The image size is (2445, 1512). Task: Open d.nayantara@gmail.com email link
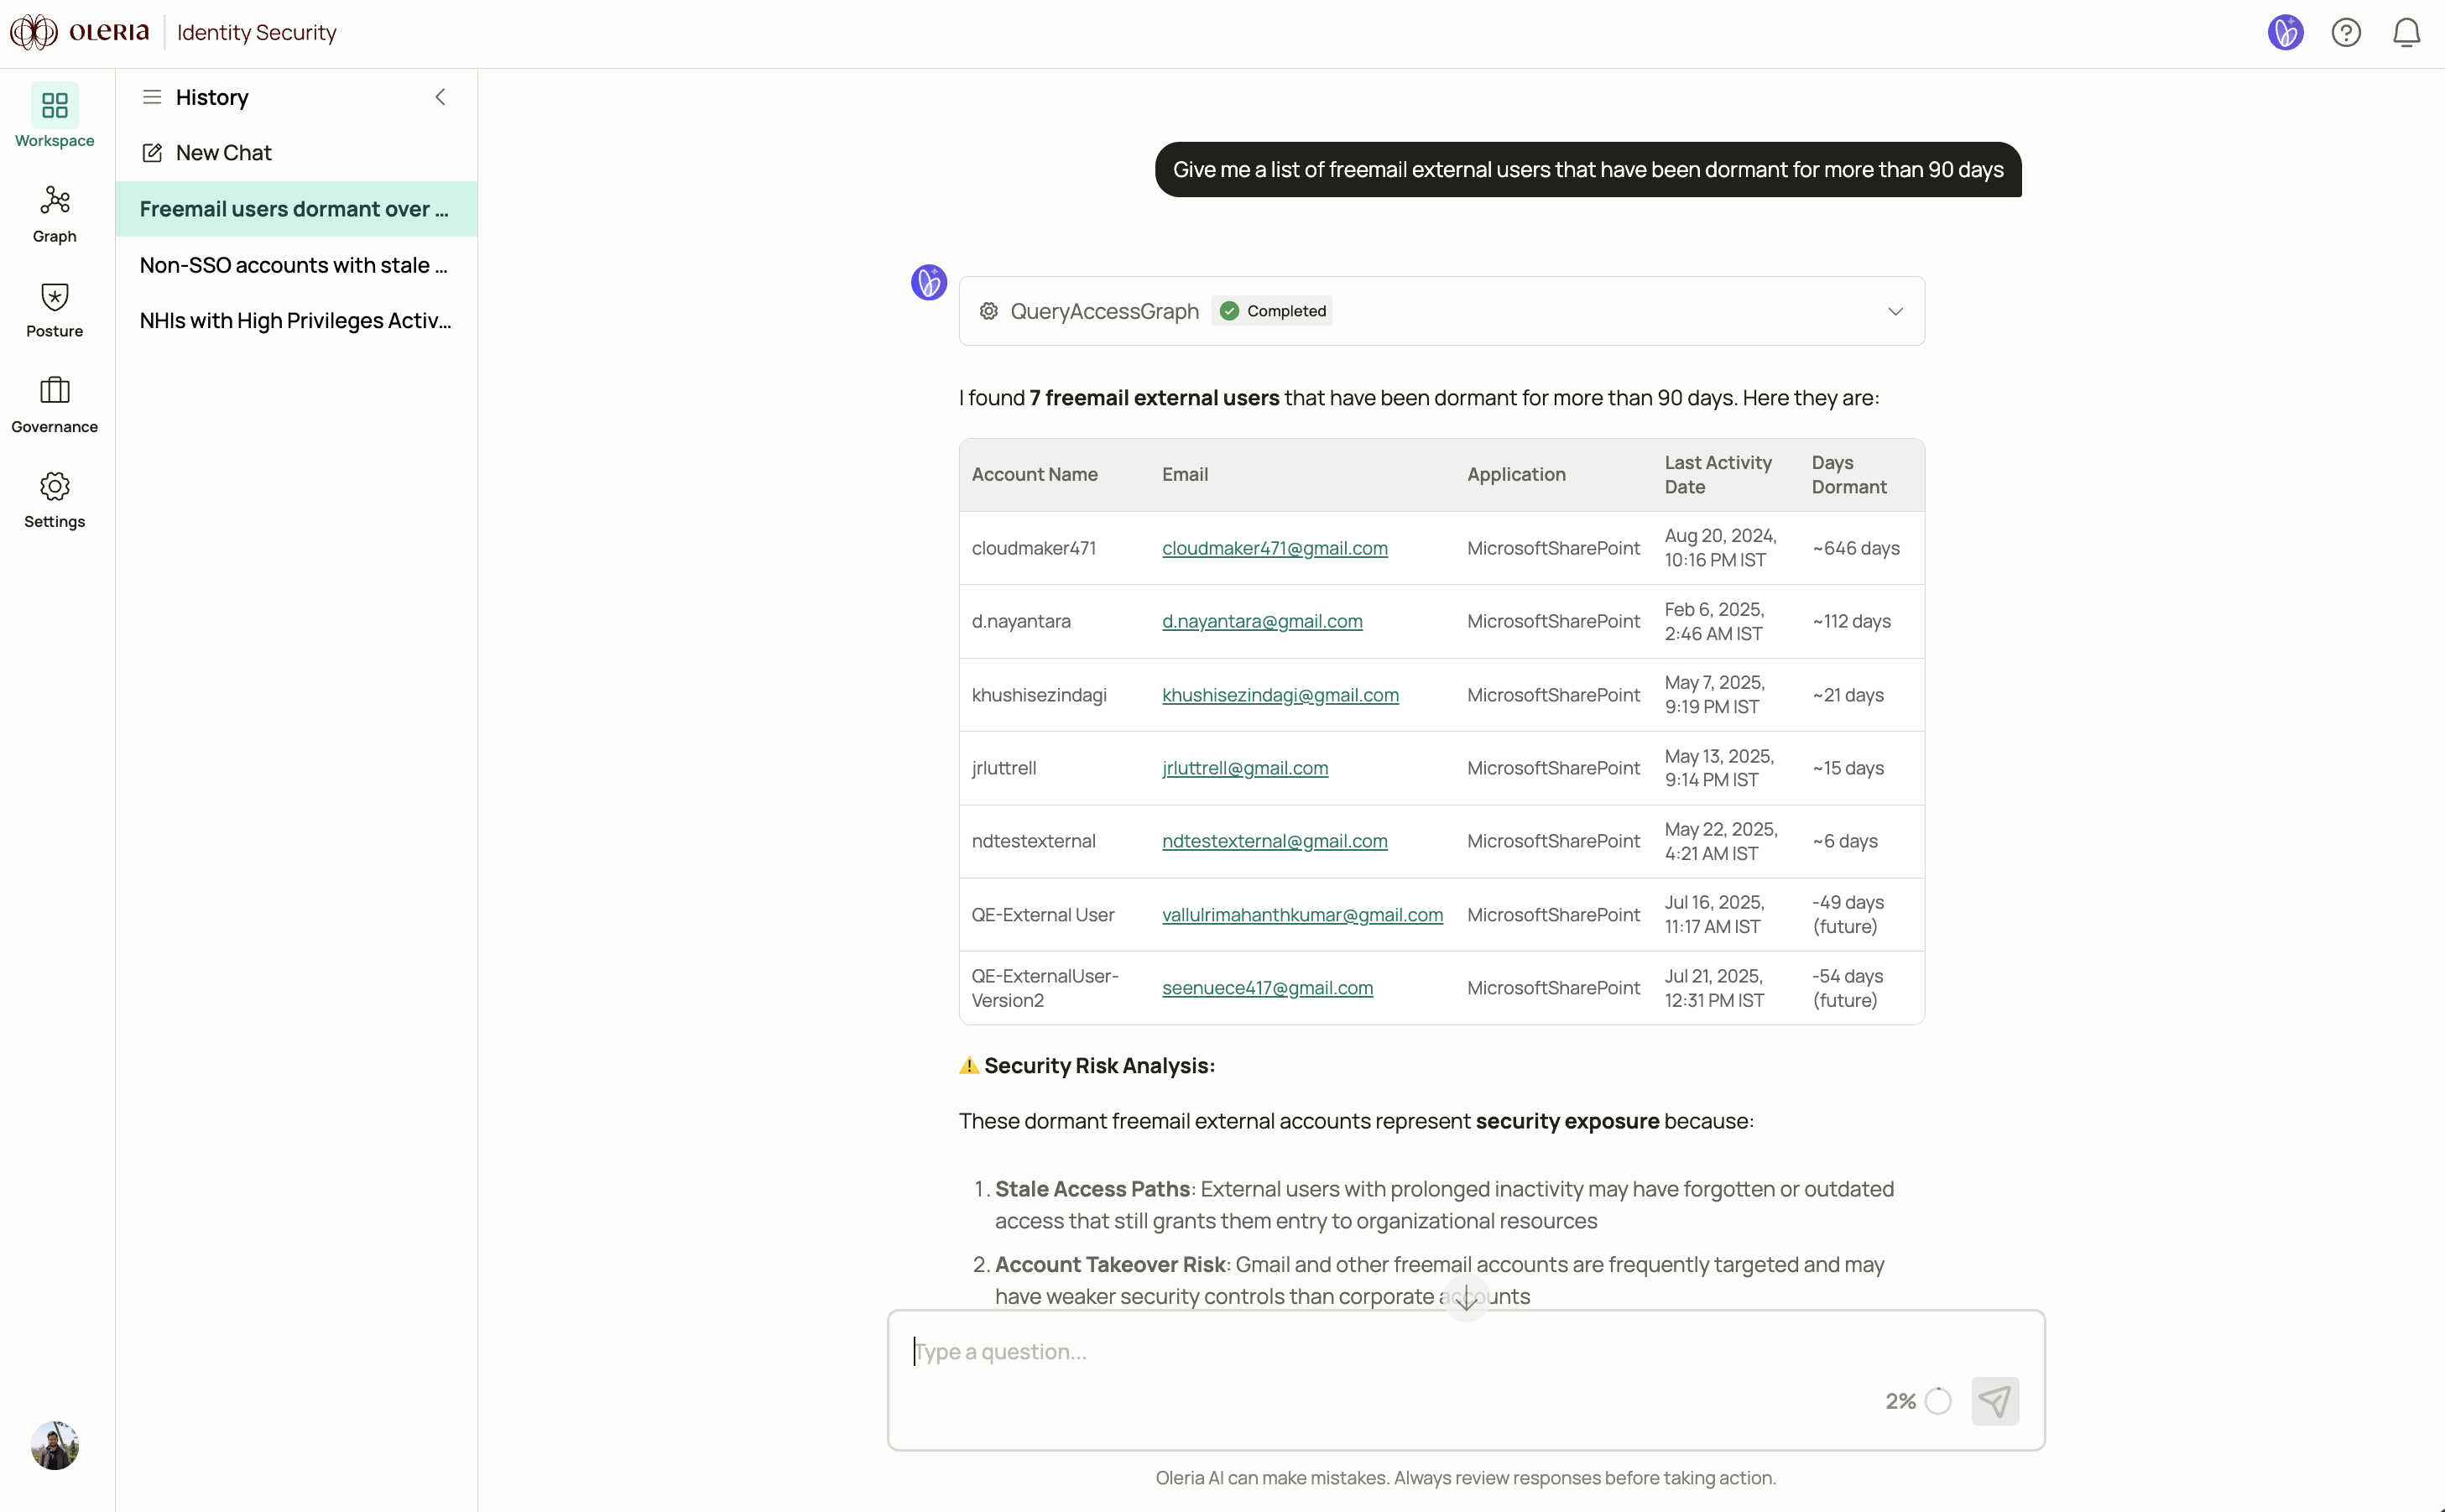click(x=1262, y=621)
